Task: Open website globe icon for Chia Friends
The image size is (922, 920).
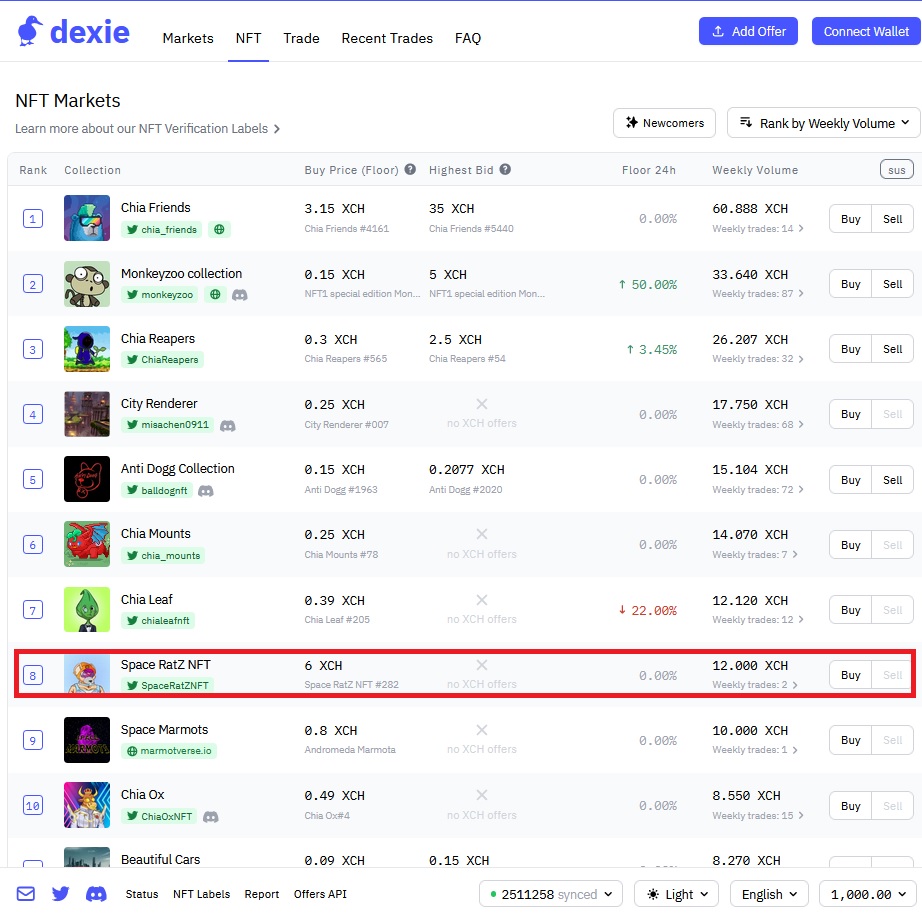Action: tap(219, 229)
